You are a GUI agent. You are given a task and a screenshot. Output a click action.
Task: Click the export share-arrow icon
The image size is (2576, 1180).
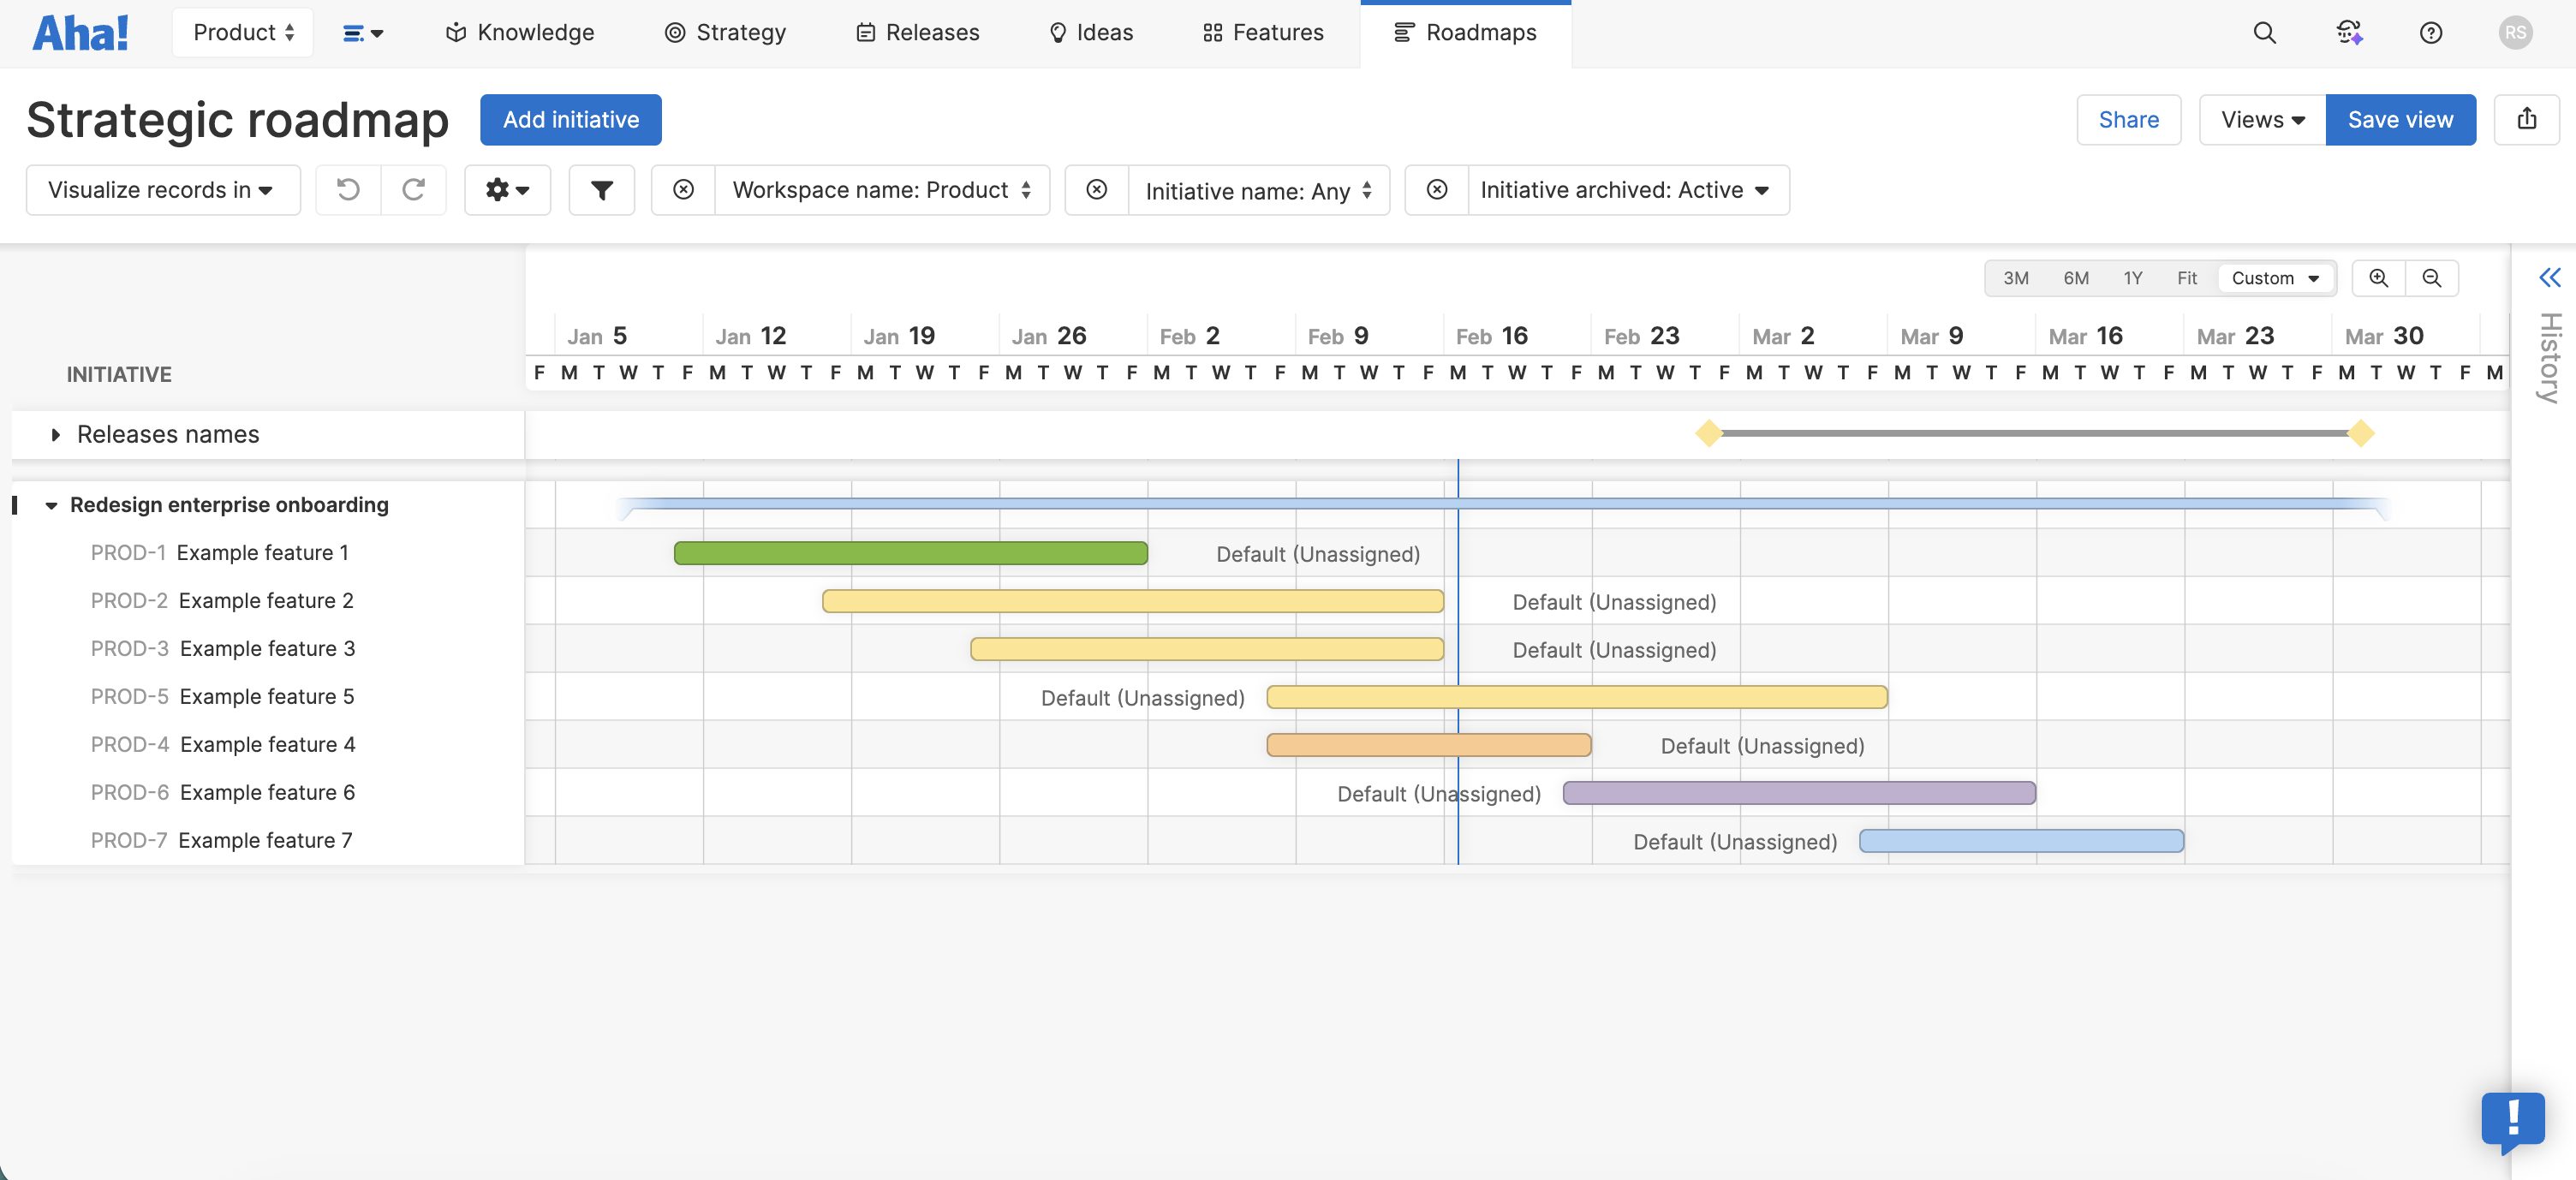click(2526, 120)
